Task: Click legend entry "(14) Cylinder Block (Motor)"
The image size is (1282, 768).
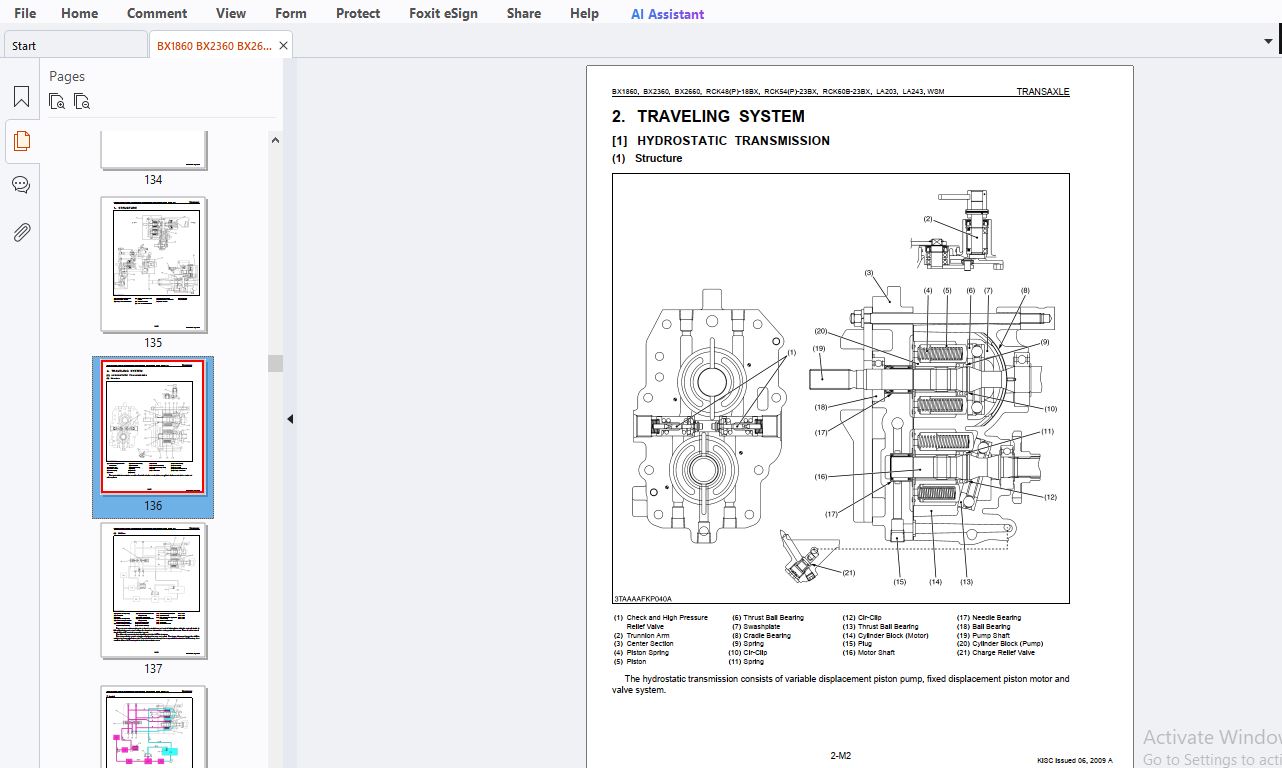Action: click(x=885, y=636)
